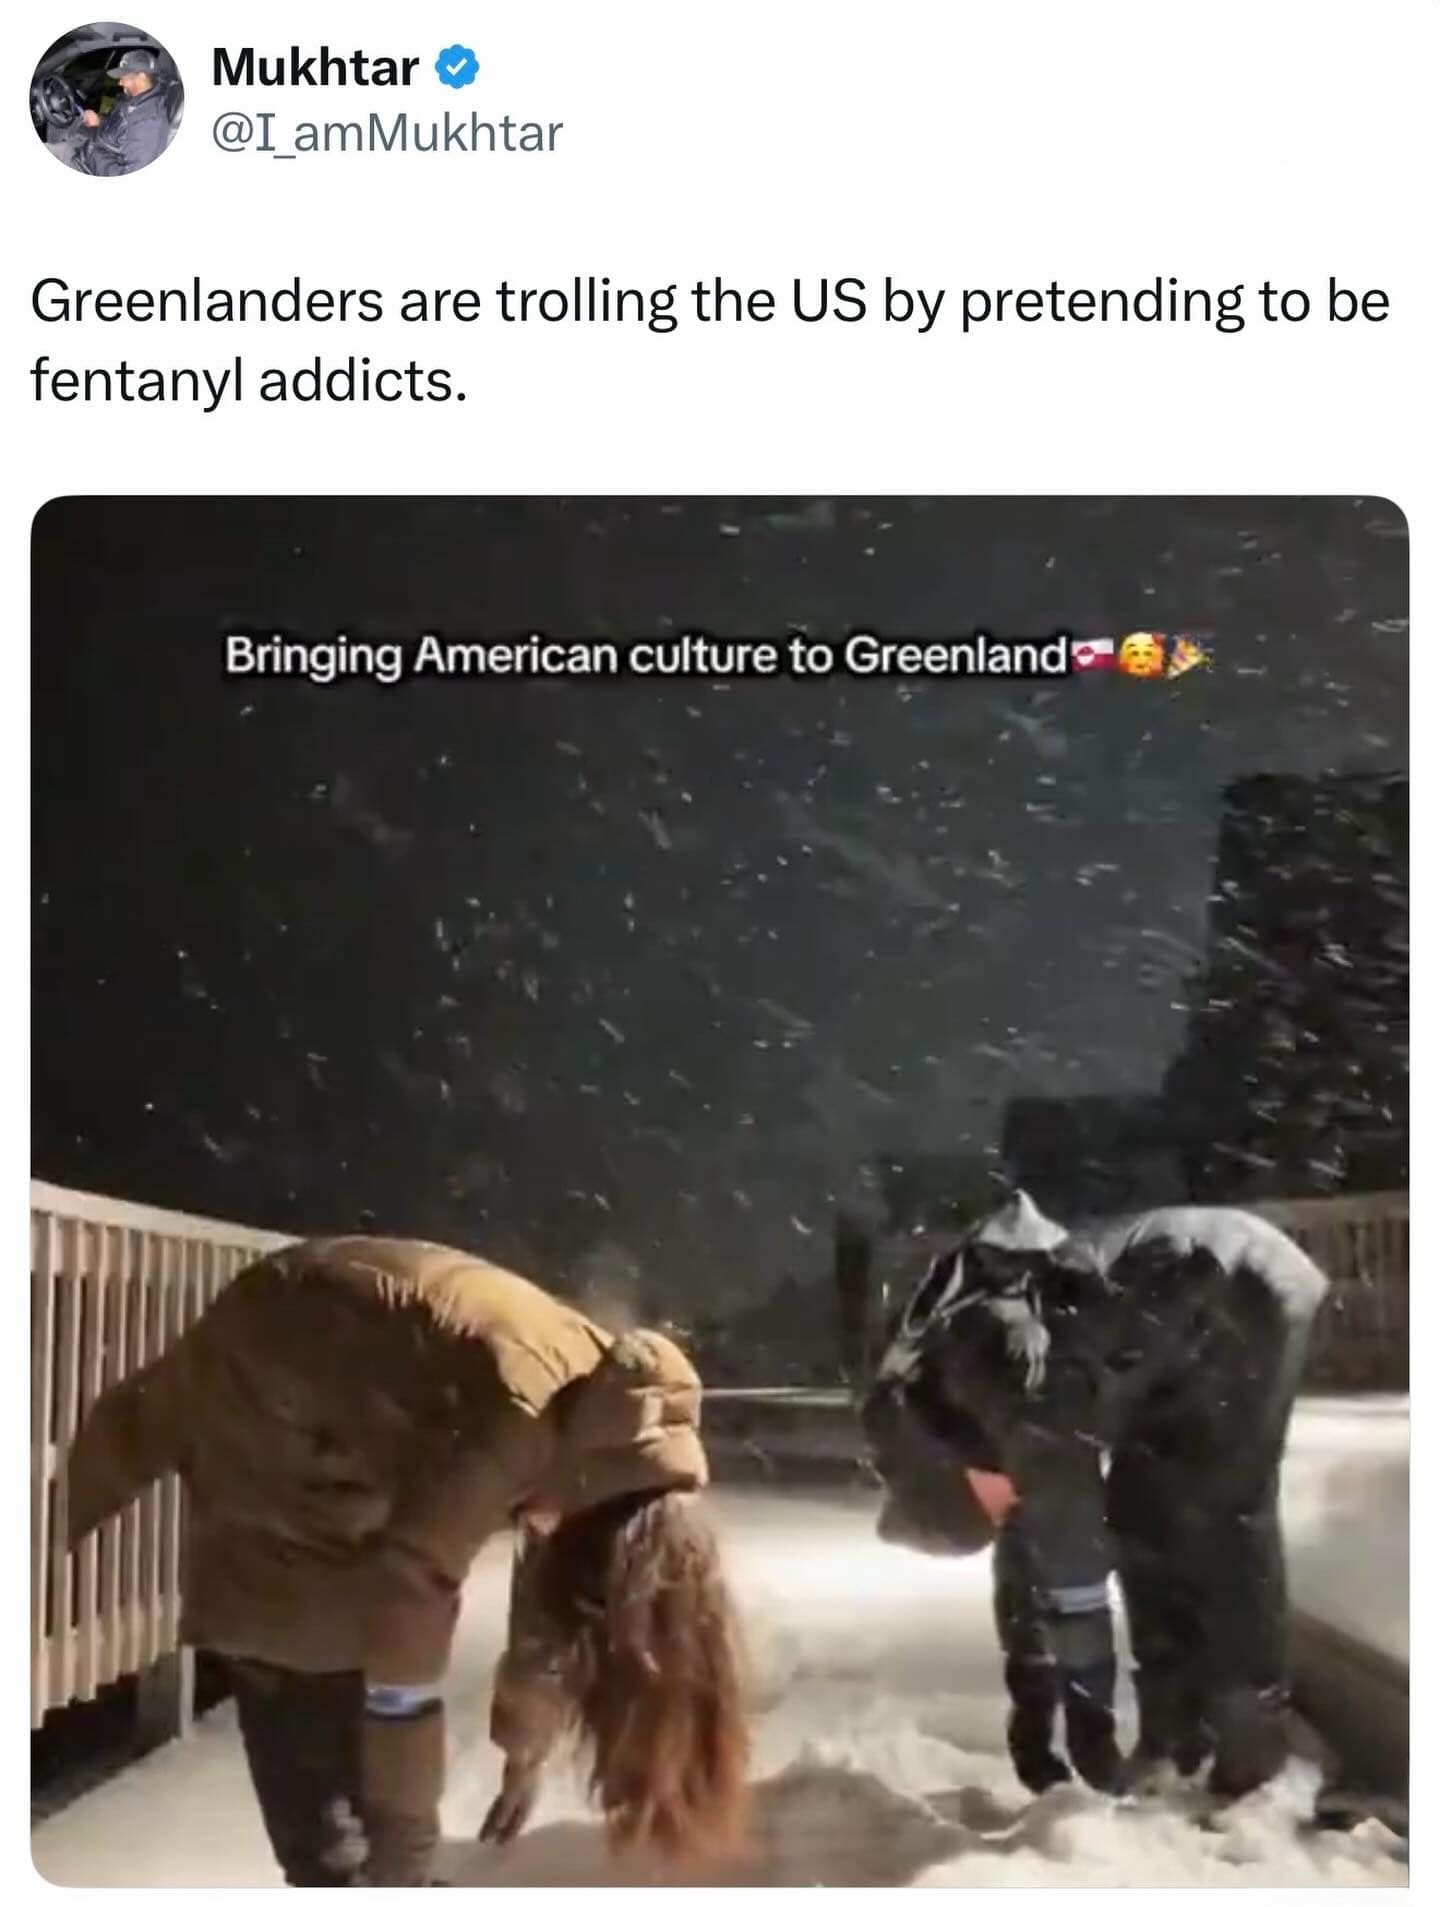Select the "Bringing American culture to Greenland" caption
Screen dimensions: 1440x1907
click(646, 656)
